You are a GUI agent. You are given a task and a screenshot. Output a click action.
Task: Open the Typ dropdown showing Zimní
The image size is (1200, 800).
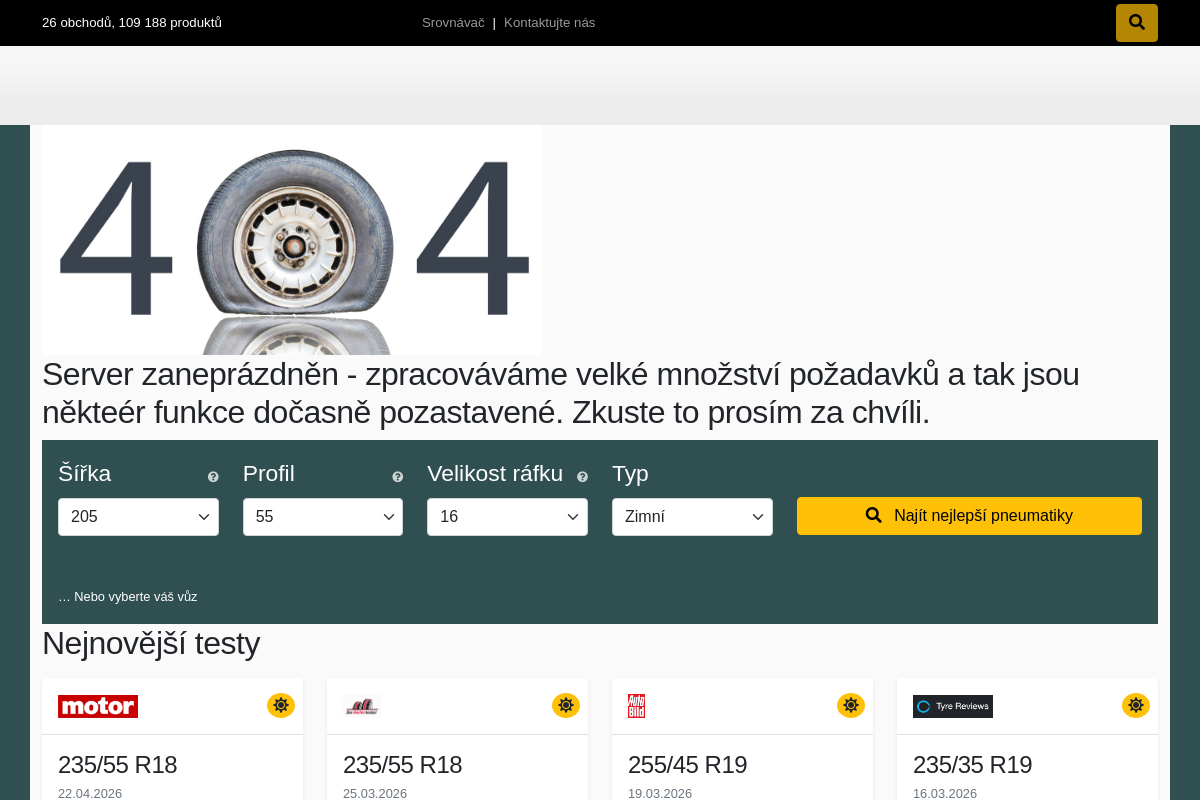[x=692, y=517]
